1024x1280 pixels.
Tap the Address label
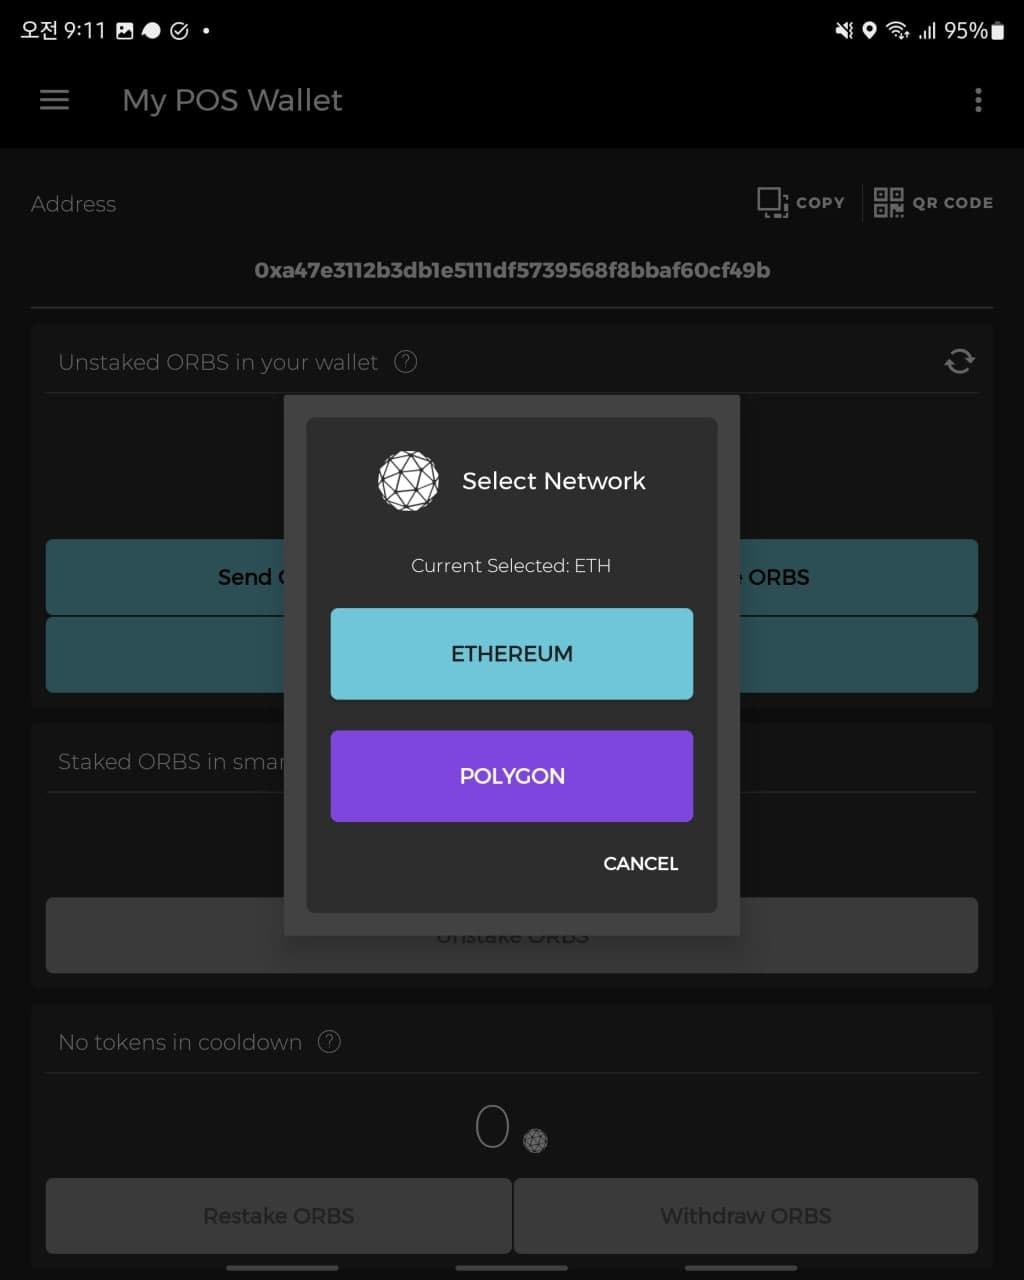(74, 204)
